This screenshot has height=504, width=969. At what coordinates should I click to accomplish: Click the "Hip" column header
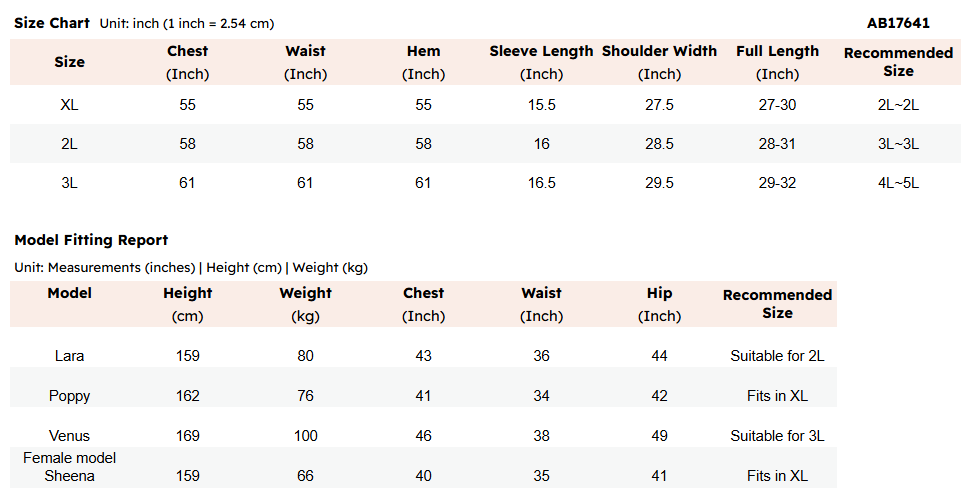659,293
